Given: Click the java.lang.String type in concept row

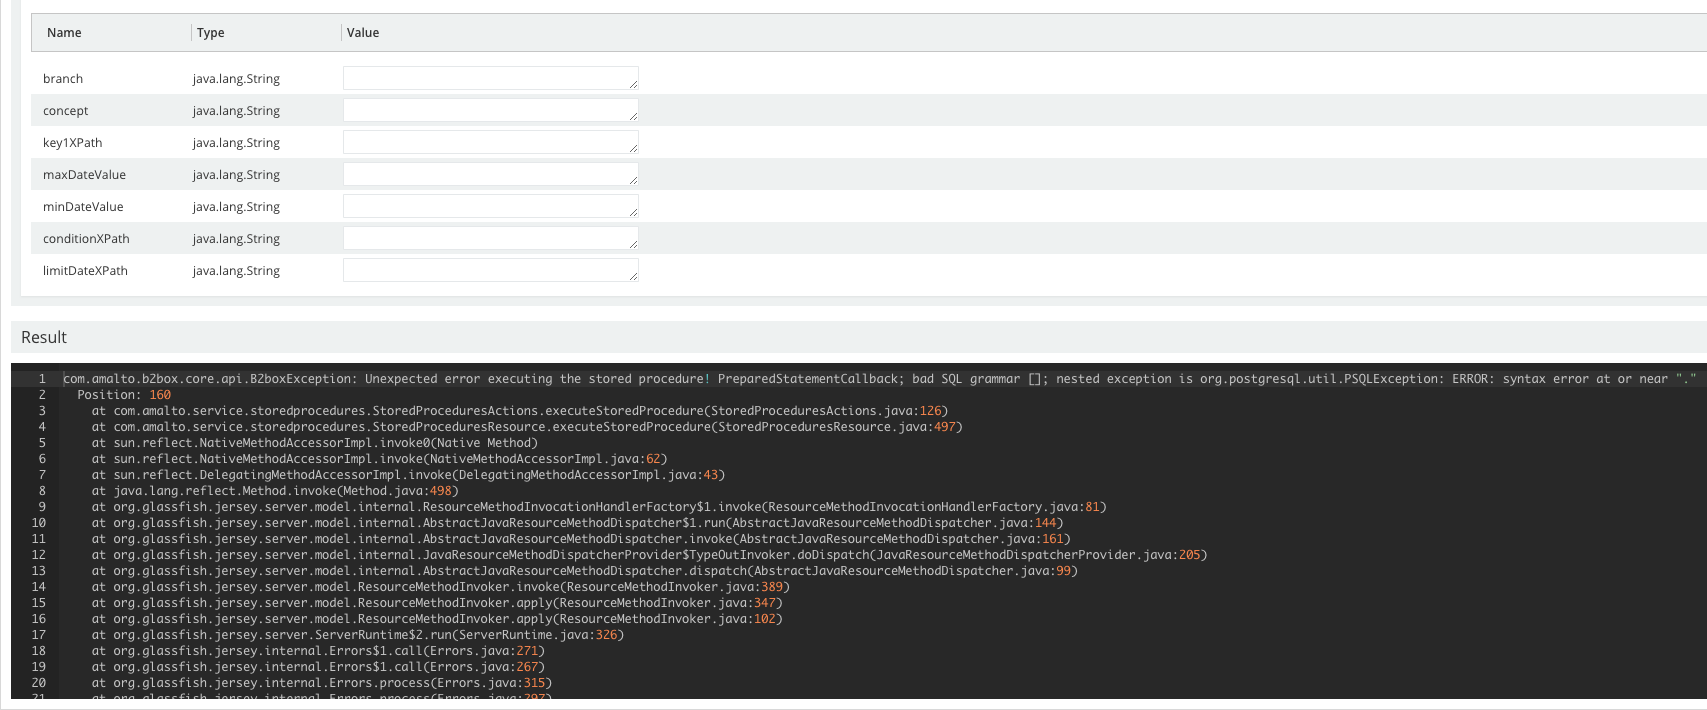Looking at the screenshot, I should (236, 111).
